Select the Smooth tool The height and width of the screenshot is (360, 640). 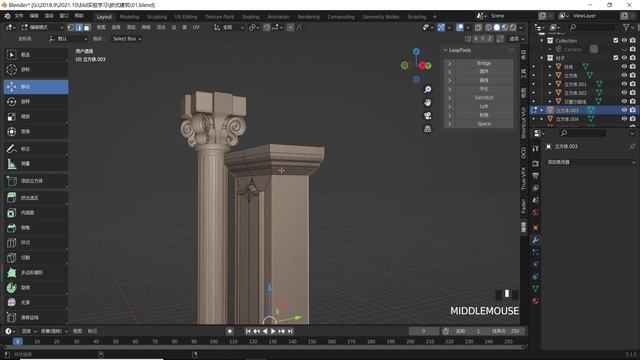(35, 302)
